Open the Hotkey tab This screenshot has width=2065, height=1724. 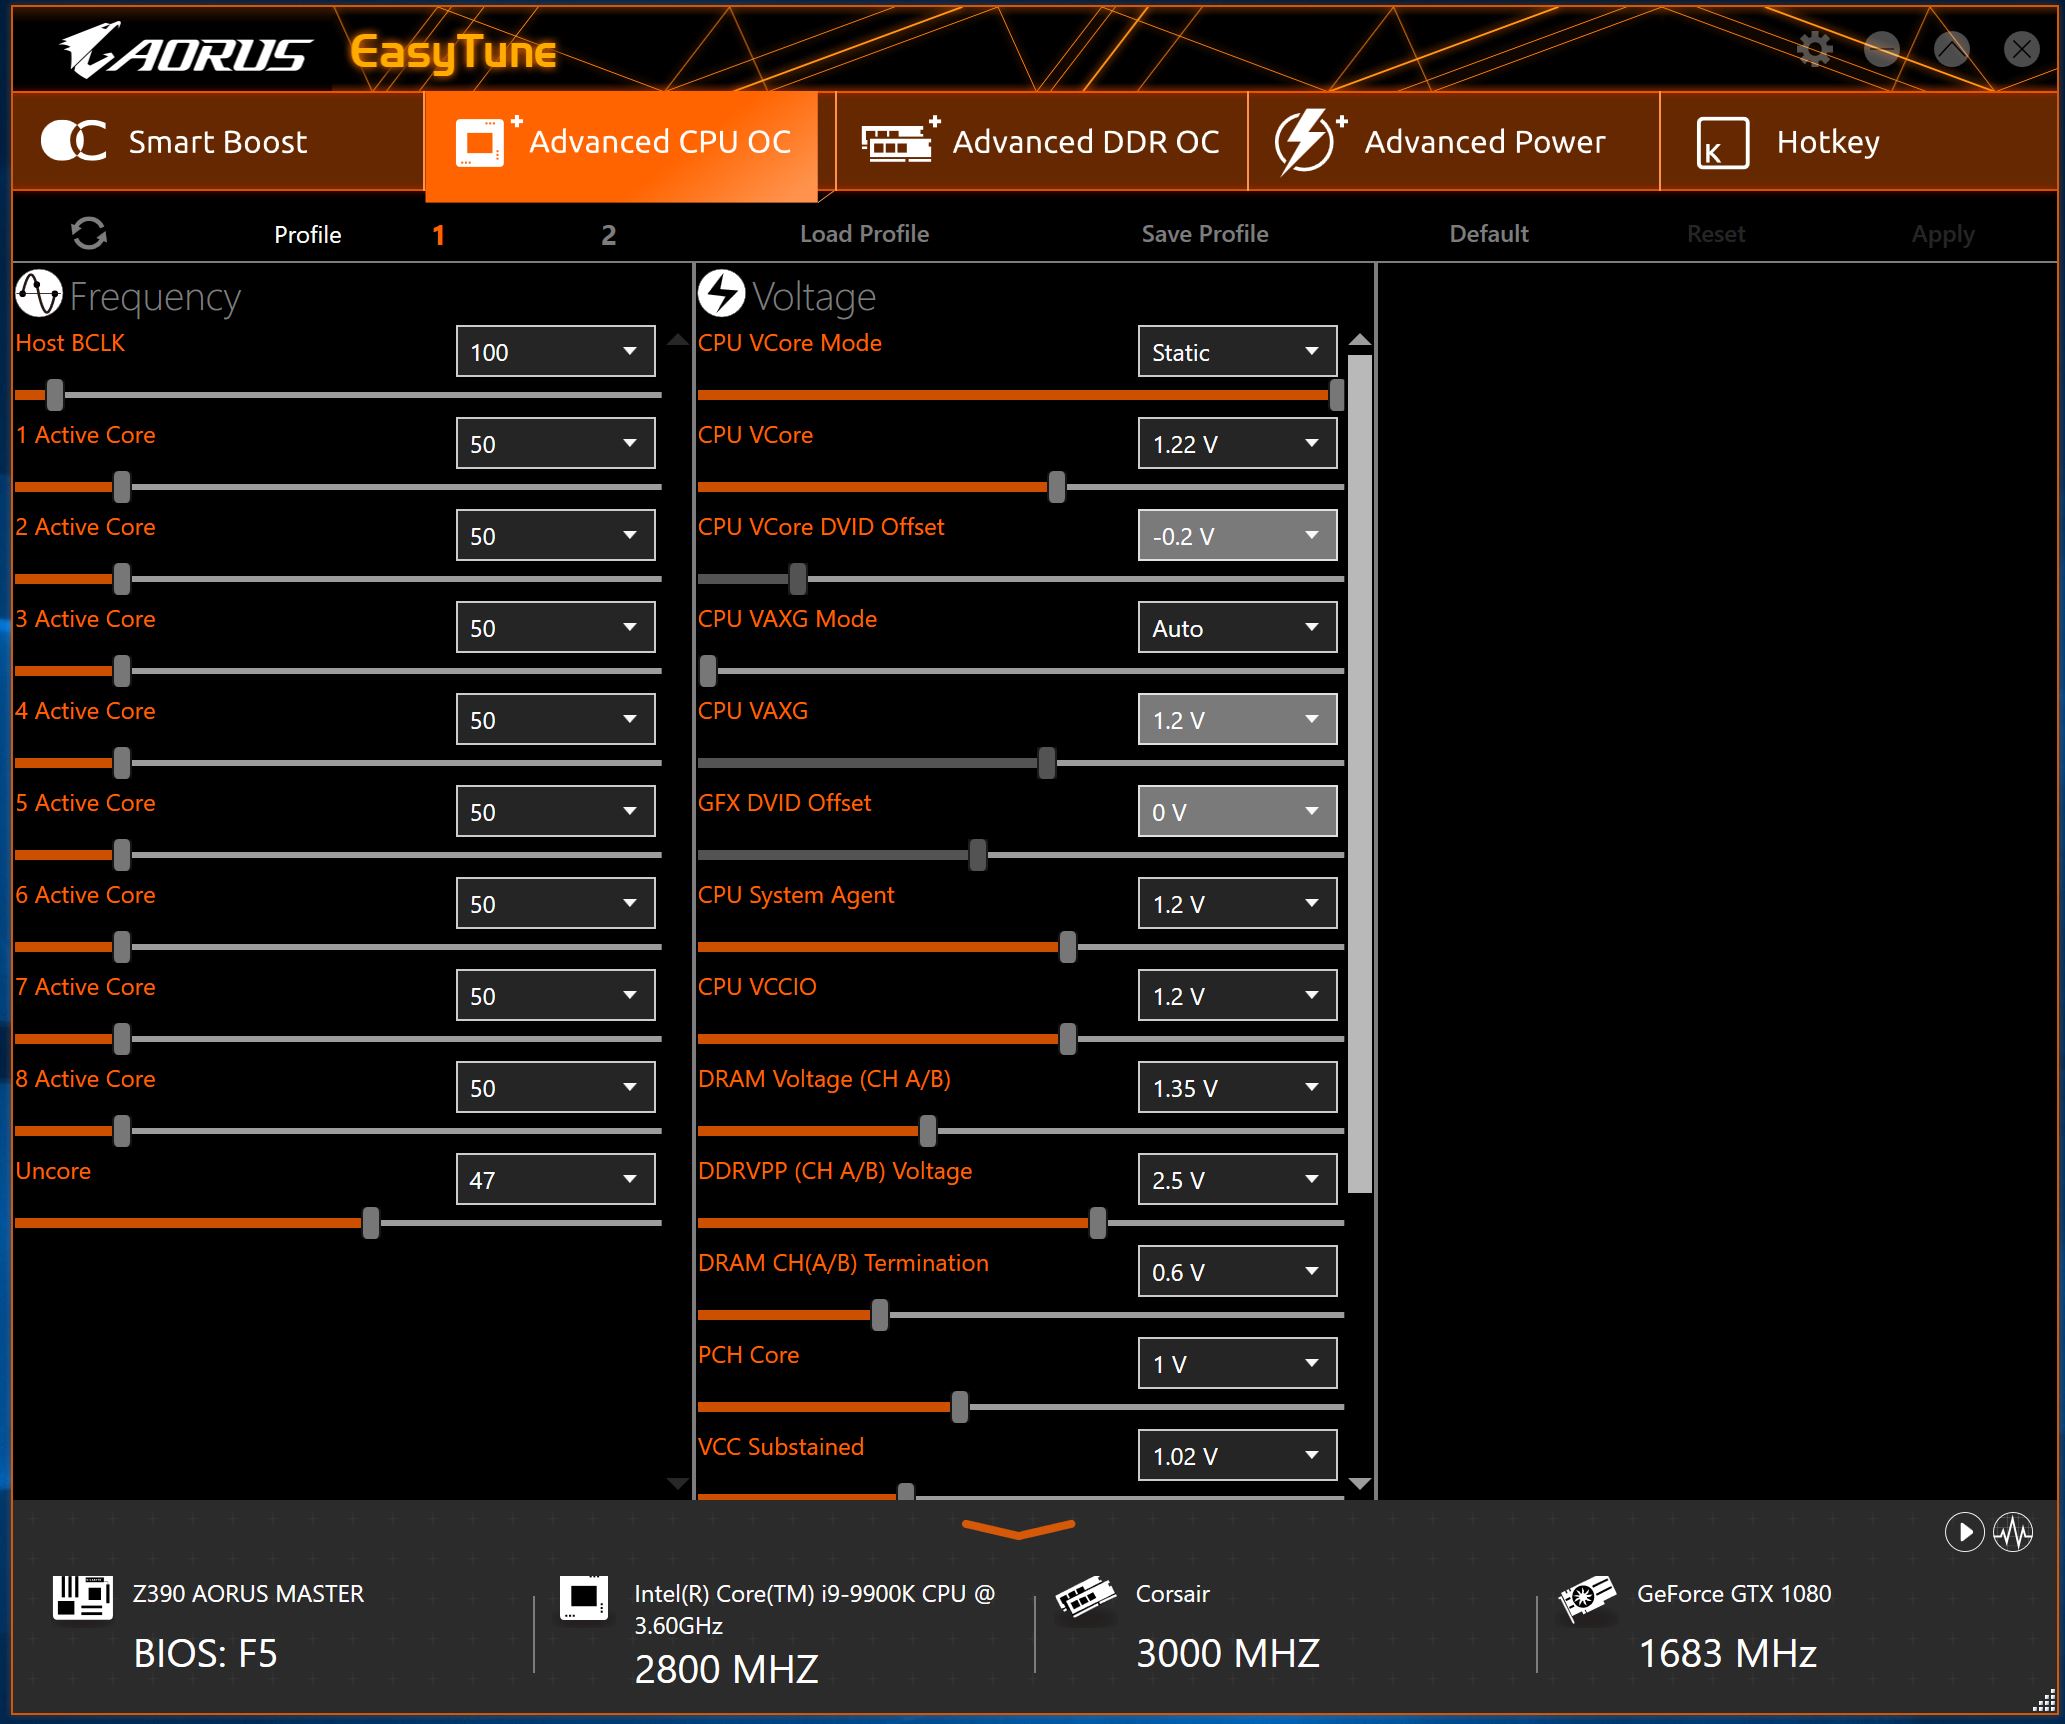click(x=1858, y=141)
